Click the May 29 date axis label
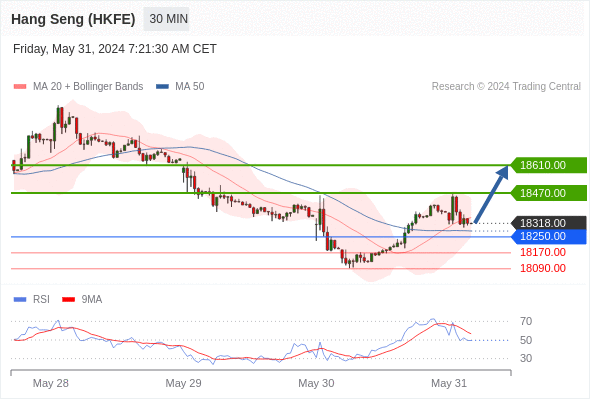This screenshot has width=590, height=400. coord(184,383)
